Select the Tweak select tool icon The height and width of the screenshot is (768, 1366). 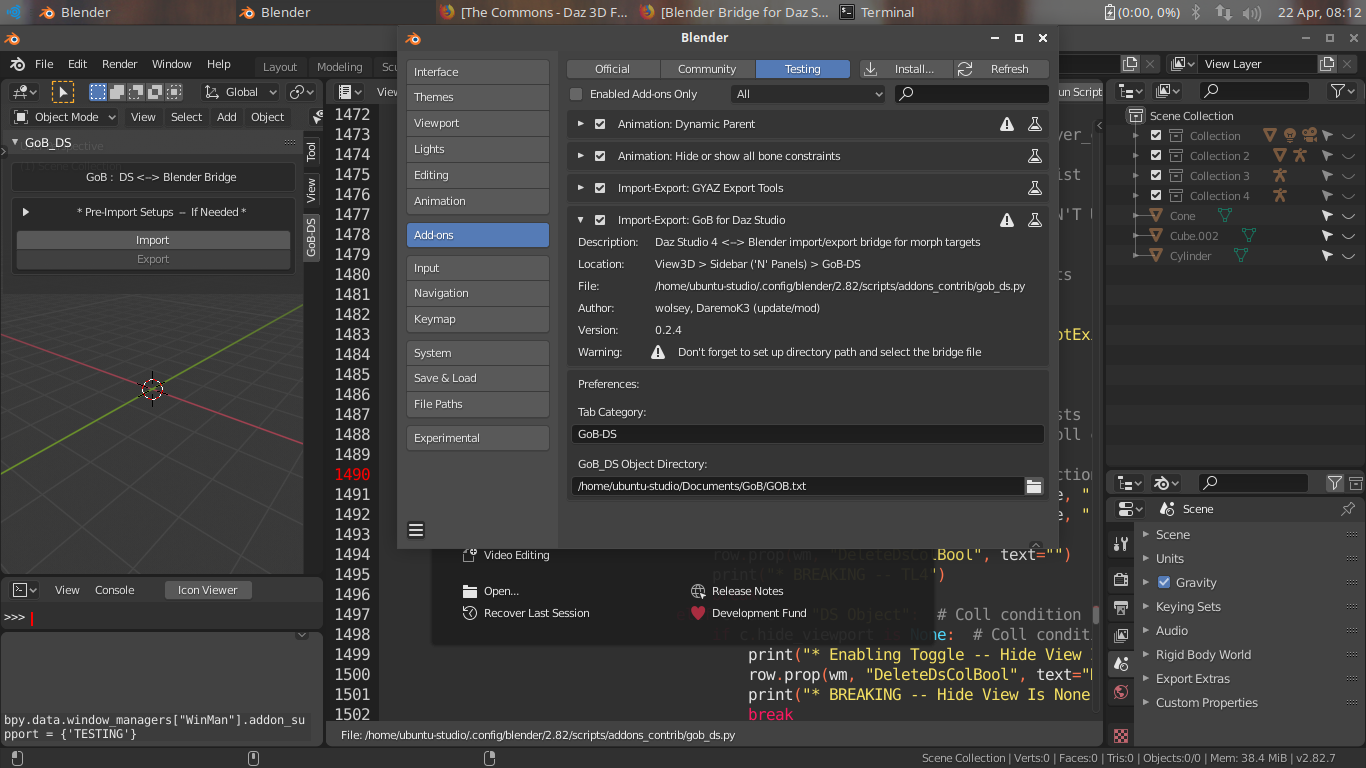[63, 92]
